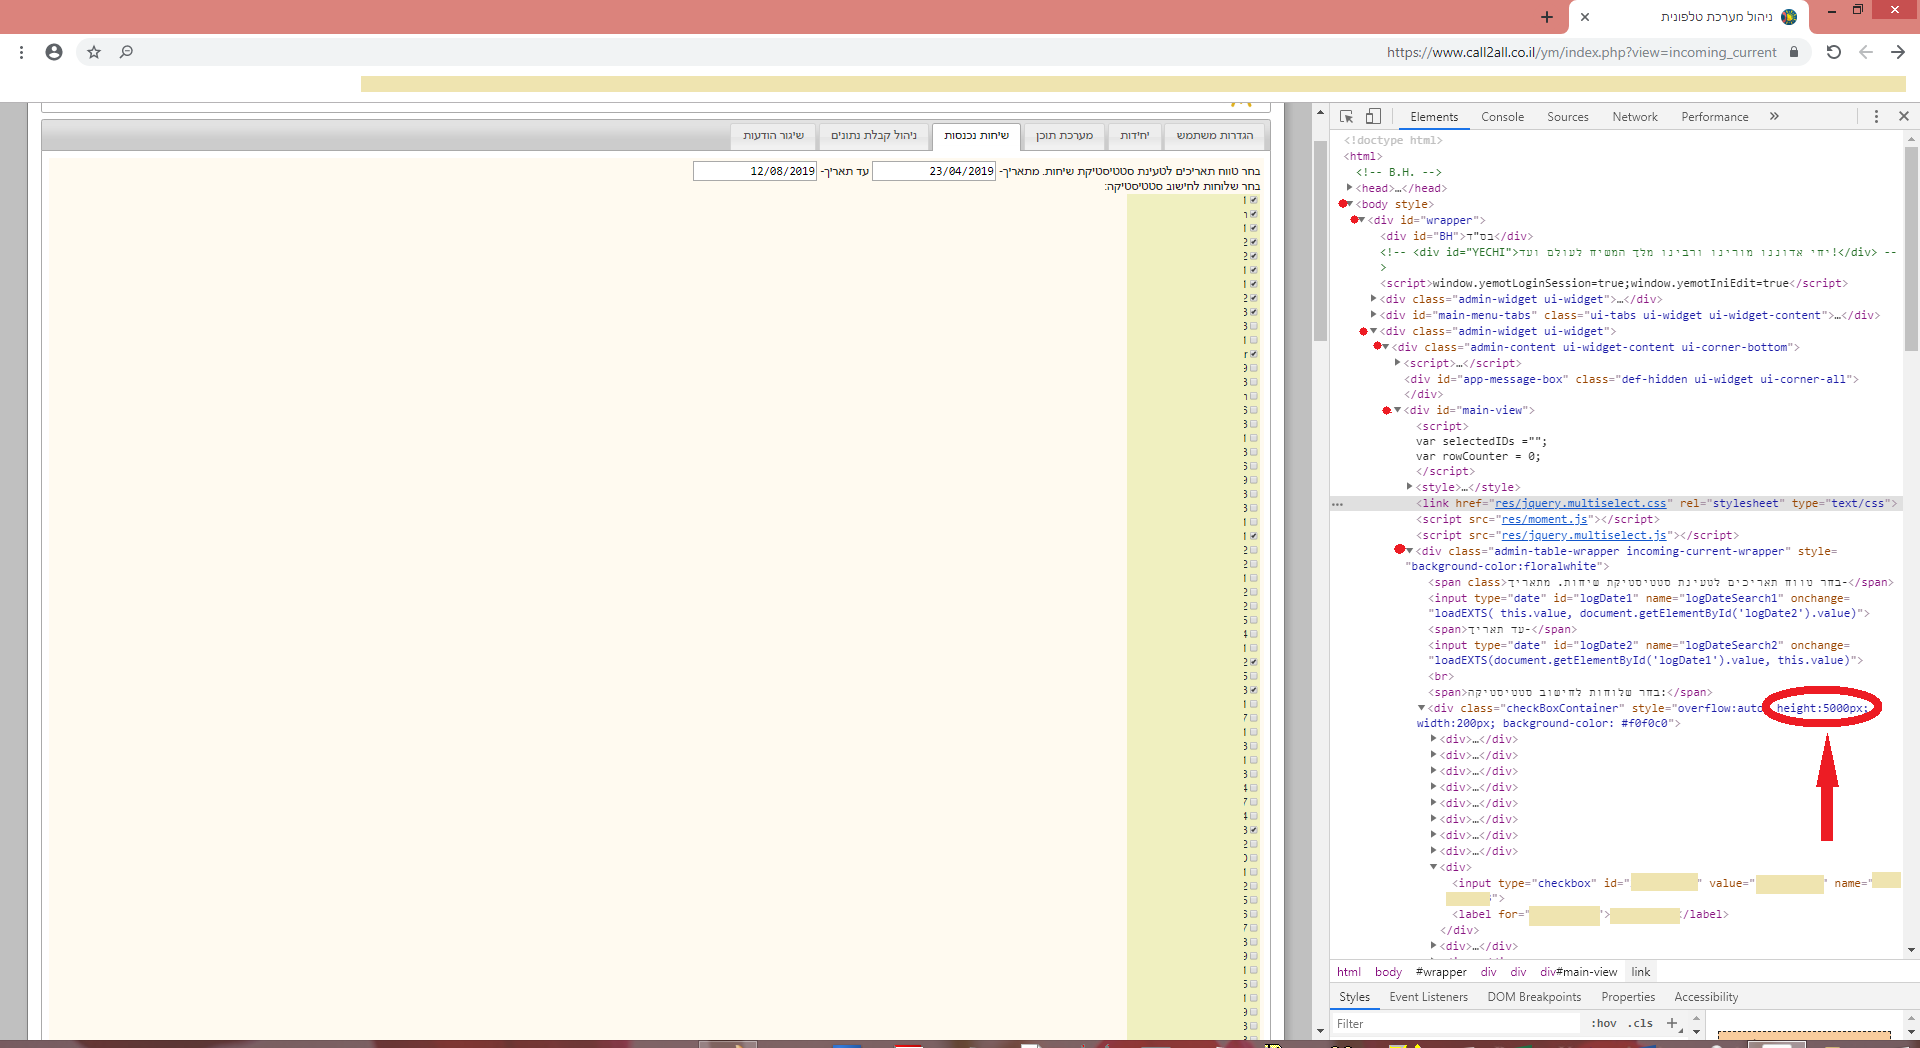Collapse the div id wrapper node

pos(1361,220)
